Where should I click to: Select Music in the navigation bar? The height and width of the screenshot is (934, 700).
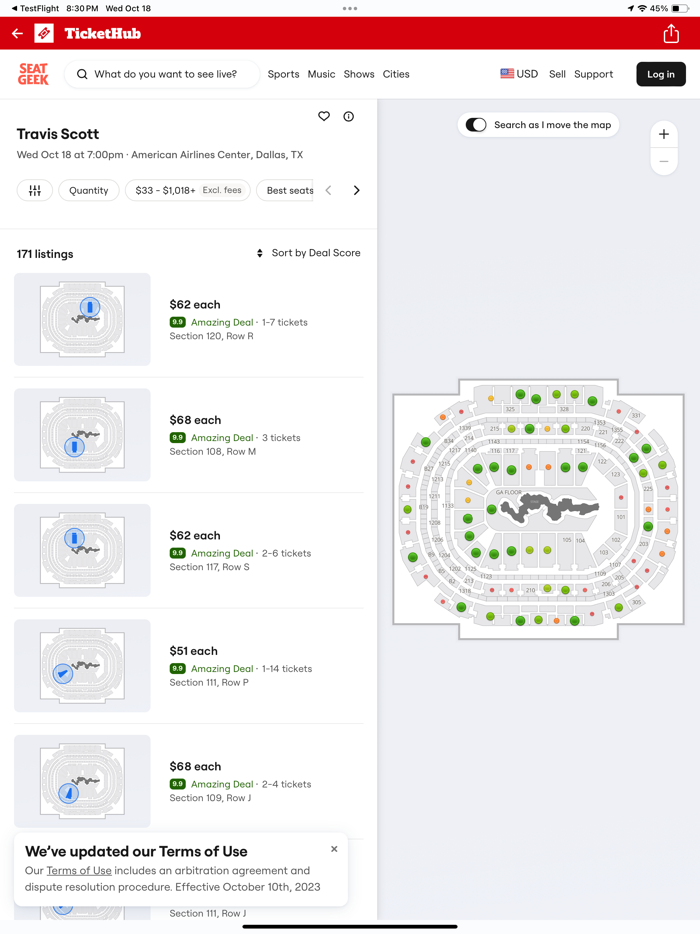(x=321, y=73)
